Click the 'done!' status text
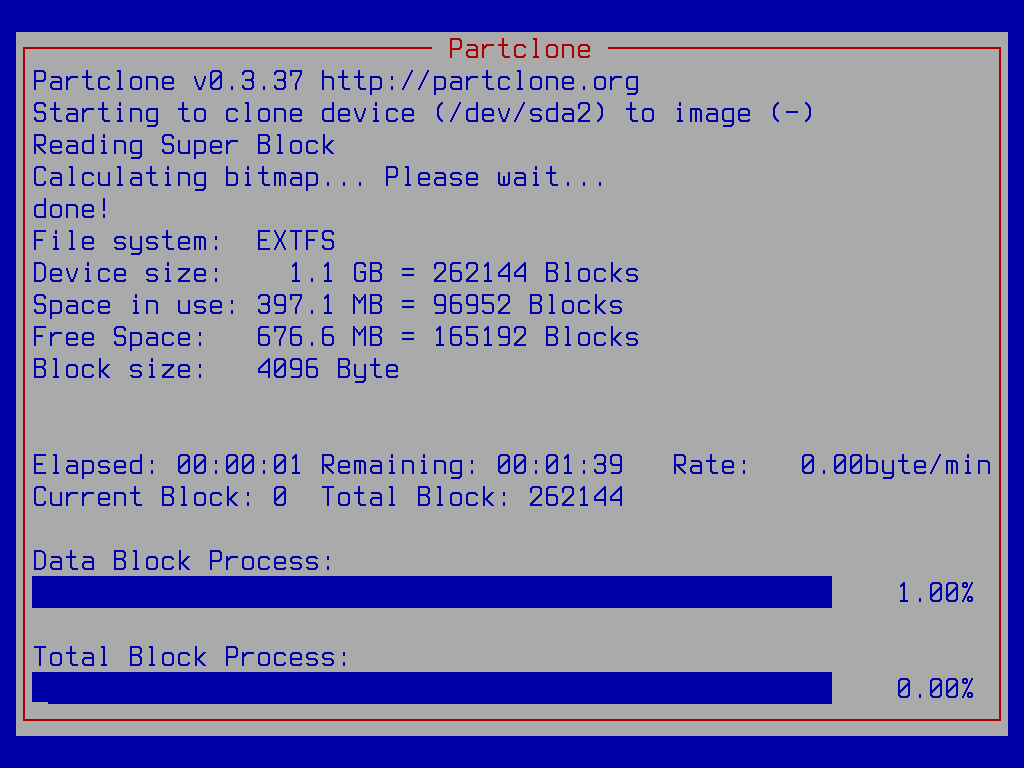 point(71,209)
